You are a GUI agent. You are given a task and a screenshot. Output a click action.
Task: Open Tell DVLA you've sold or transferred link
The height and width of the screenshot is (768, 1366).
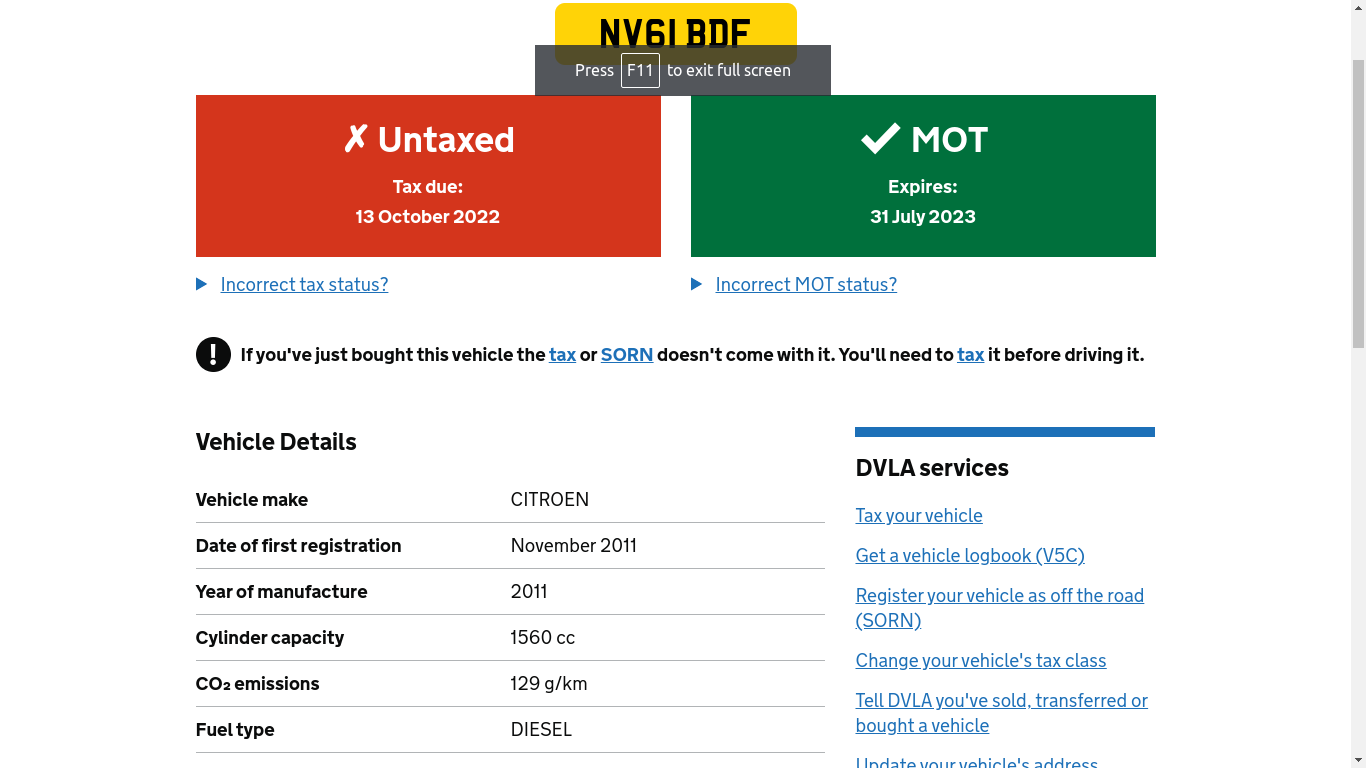tap(1002, 713)
